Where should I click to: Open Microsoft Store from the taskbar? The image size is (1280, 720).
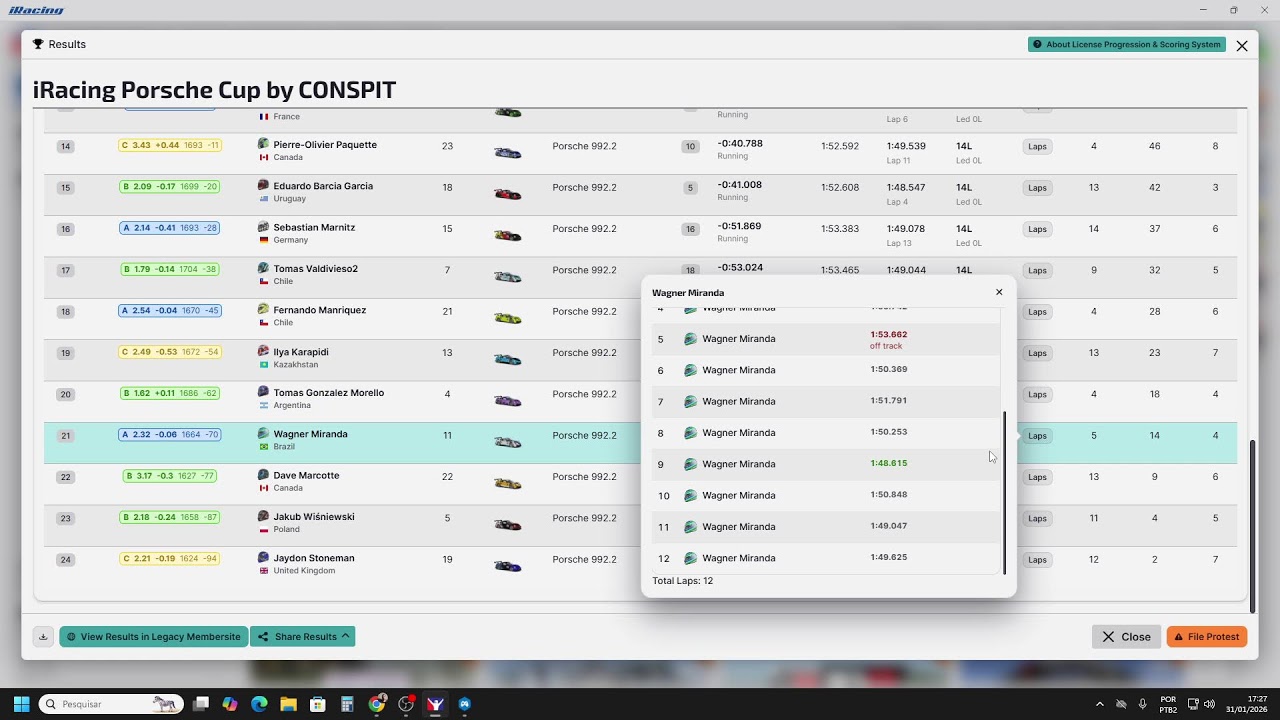pyautogui.click(x=317, y=704)
